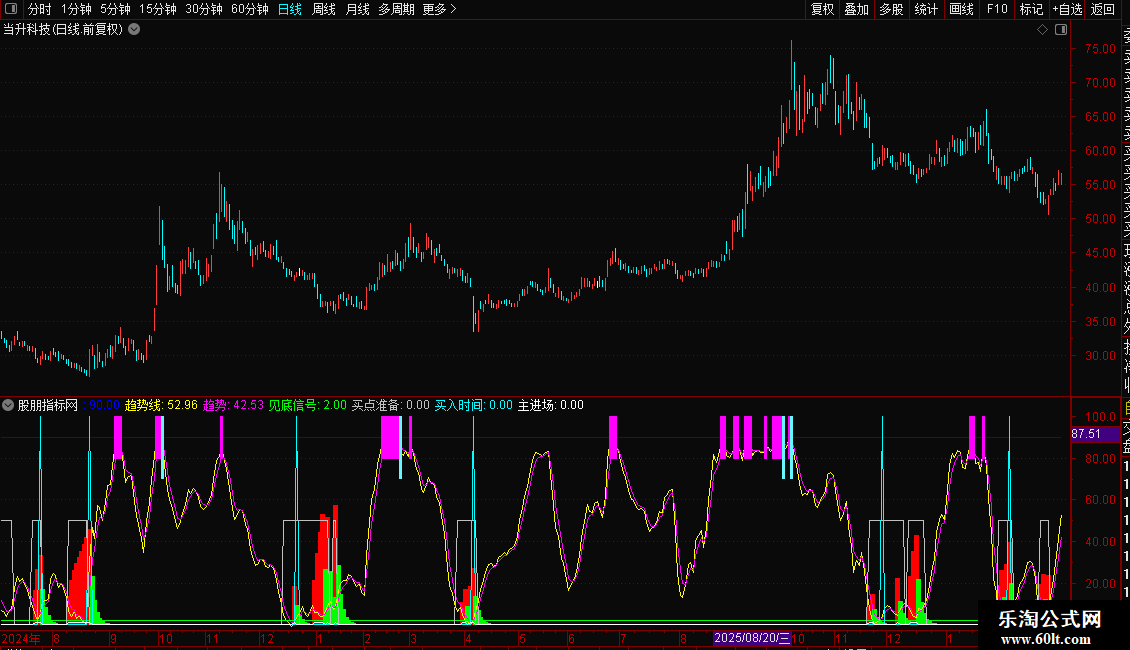Add stock with +自选 button
This screenshot has height=650, width=1130.
pos(1067,9)
